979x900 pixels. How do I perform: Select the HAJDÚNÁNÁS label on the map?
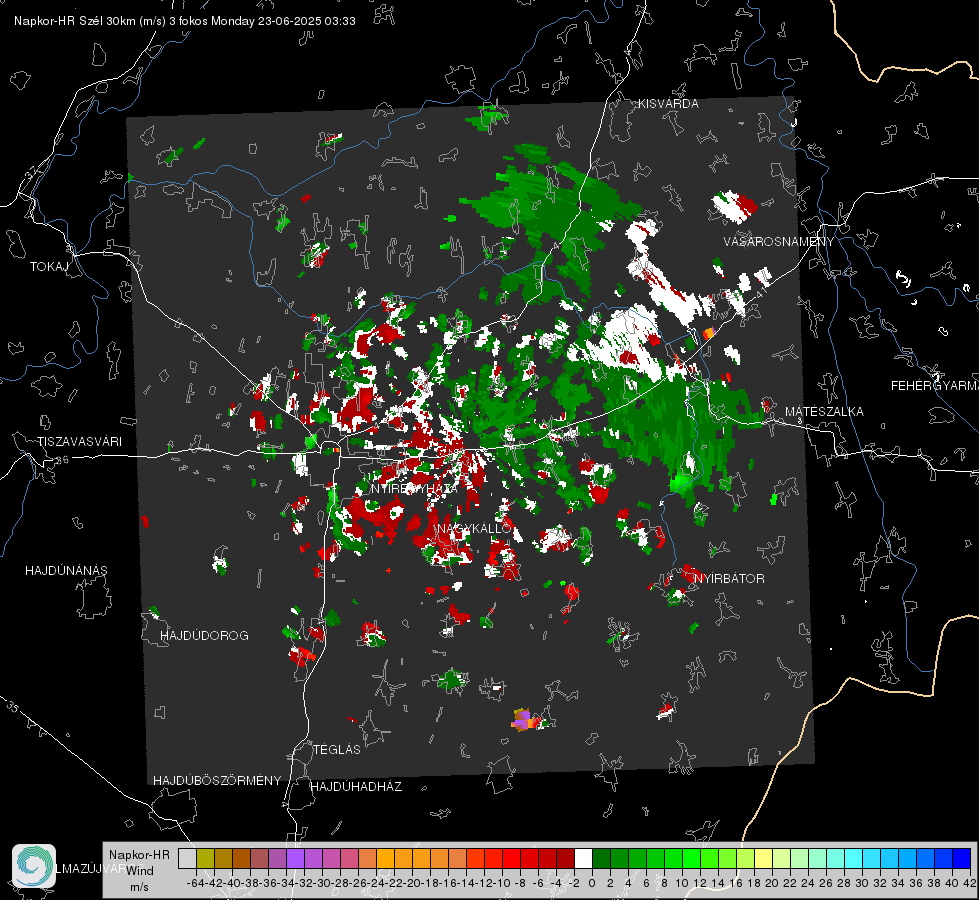66,570
